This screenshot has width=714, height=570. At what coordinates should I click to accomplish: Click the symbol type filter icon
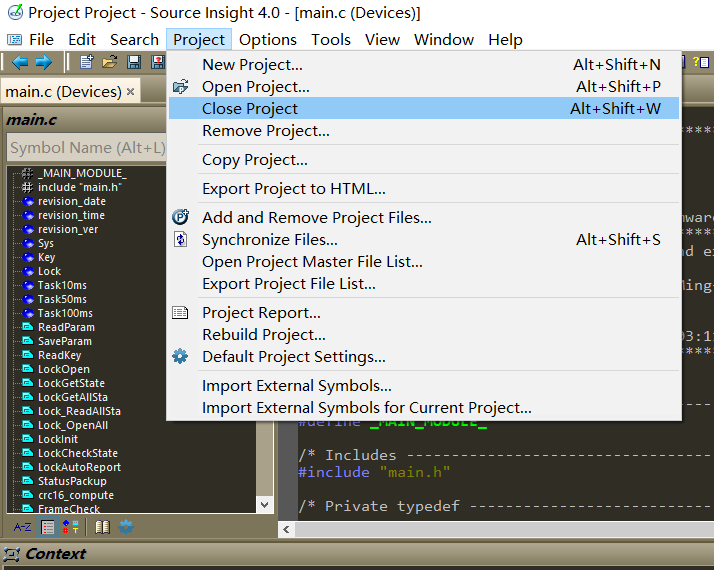(71, 527)
